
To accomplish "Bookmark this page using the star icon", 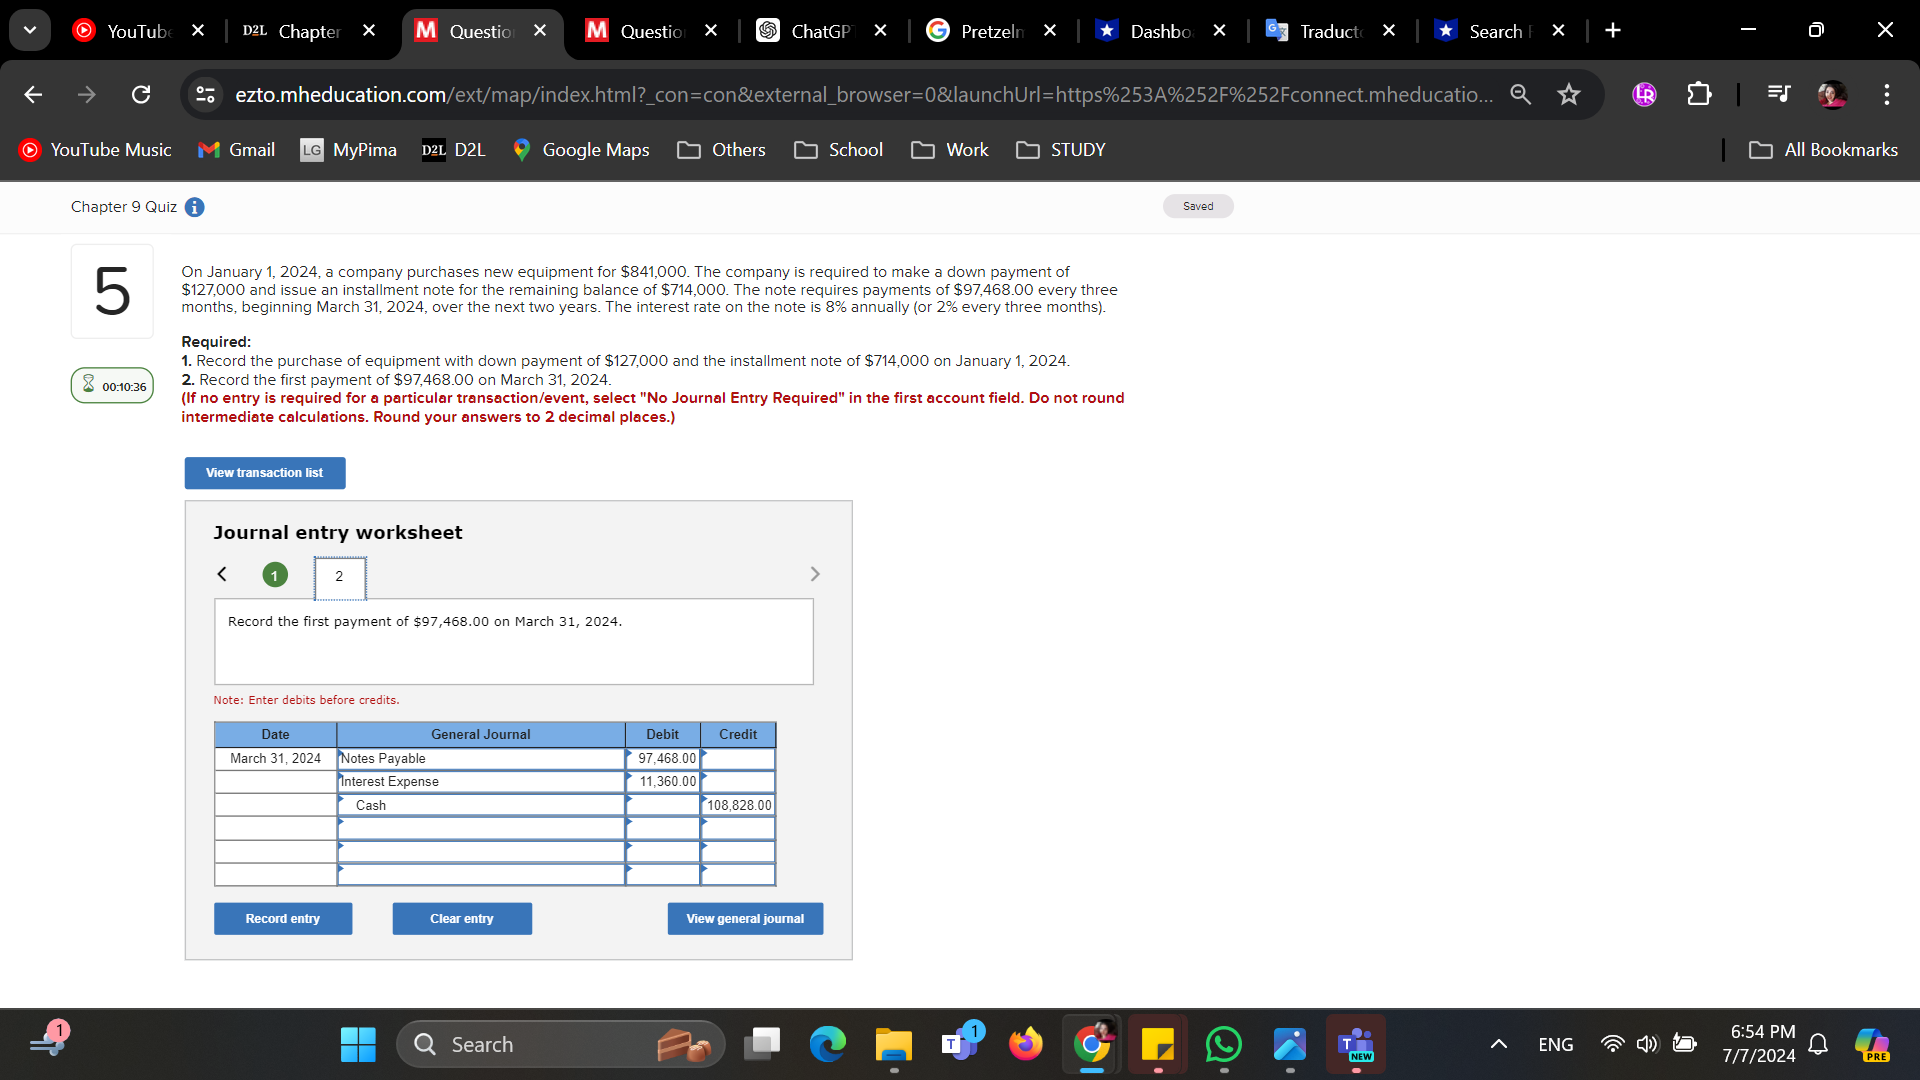I will click(x=1569, y=94).
